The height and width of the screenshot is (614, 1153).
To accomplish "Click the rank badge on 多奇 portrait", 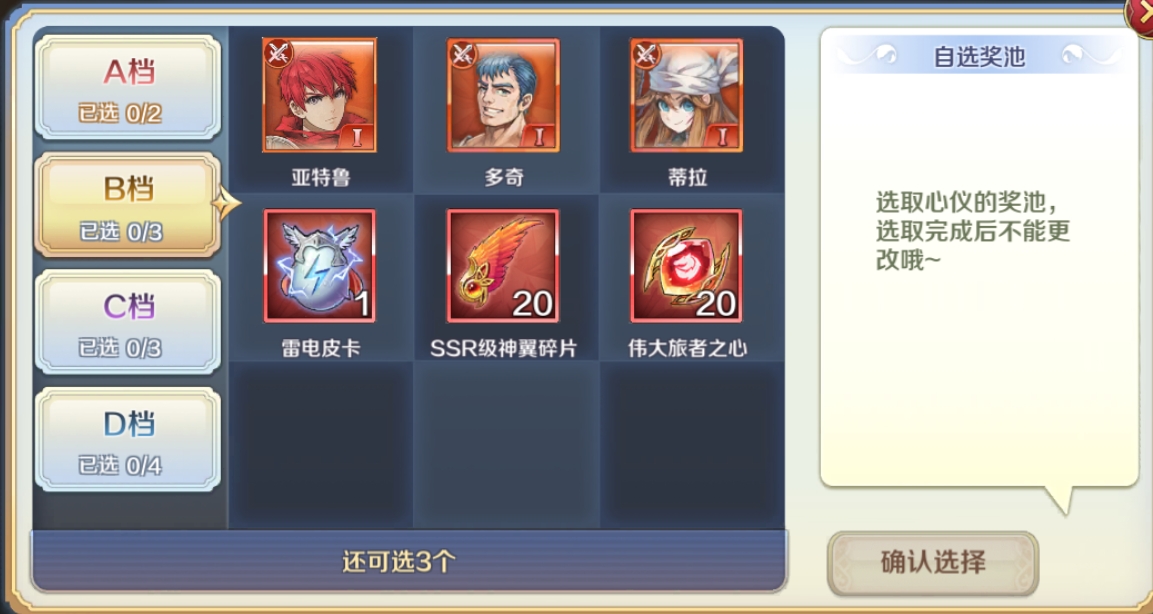I will [541, 135].
